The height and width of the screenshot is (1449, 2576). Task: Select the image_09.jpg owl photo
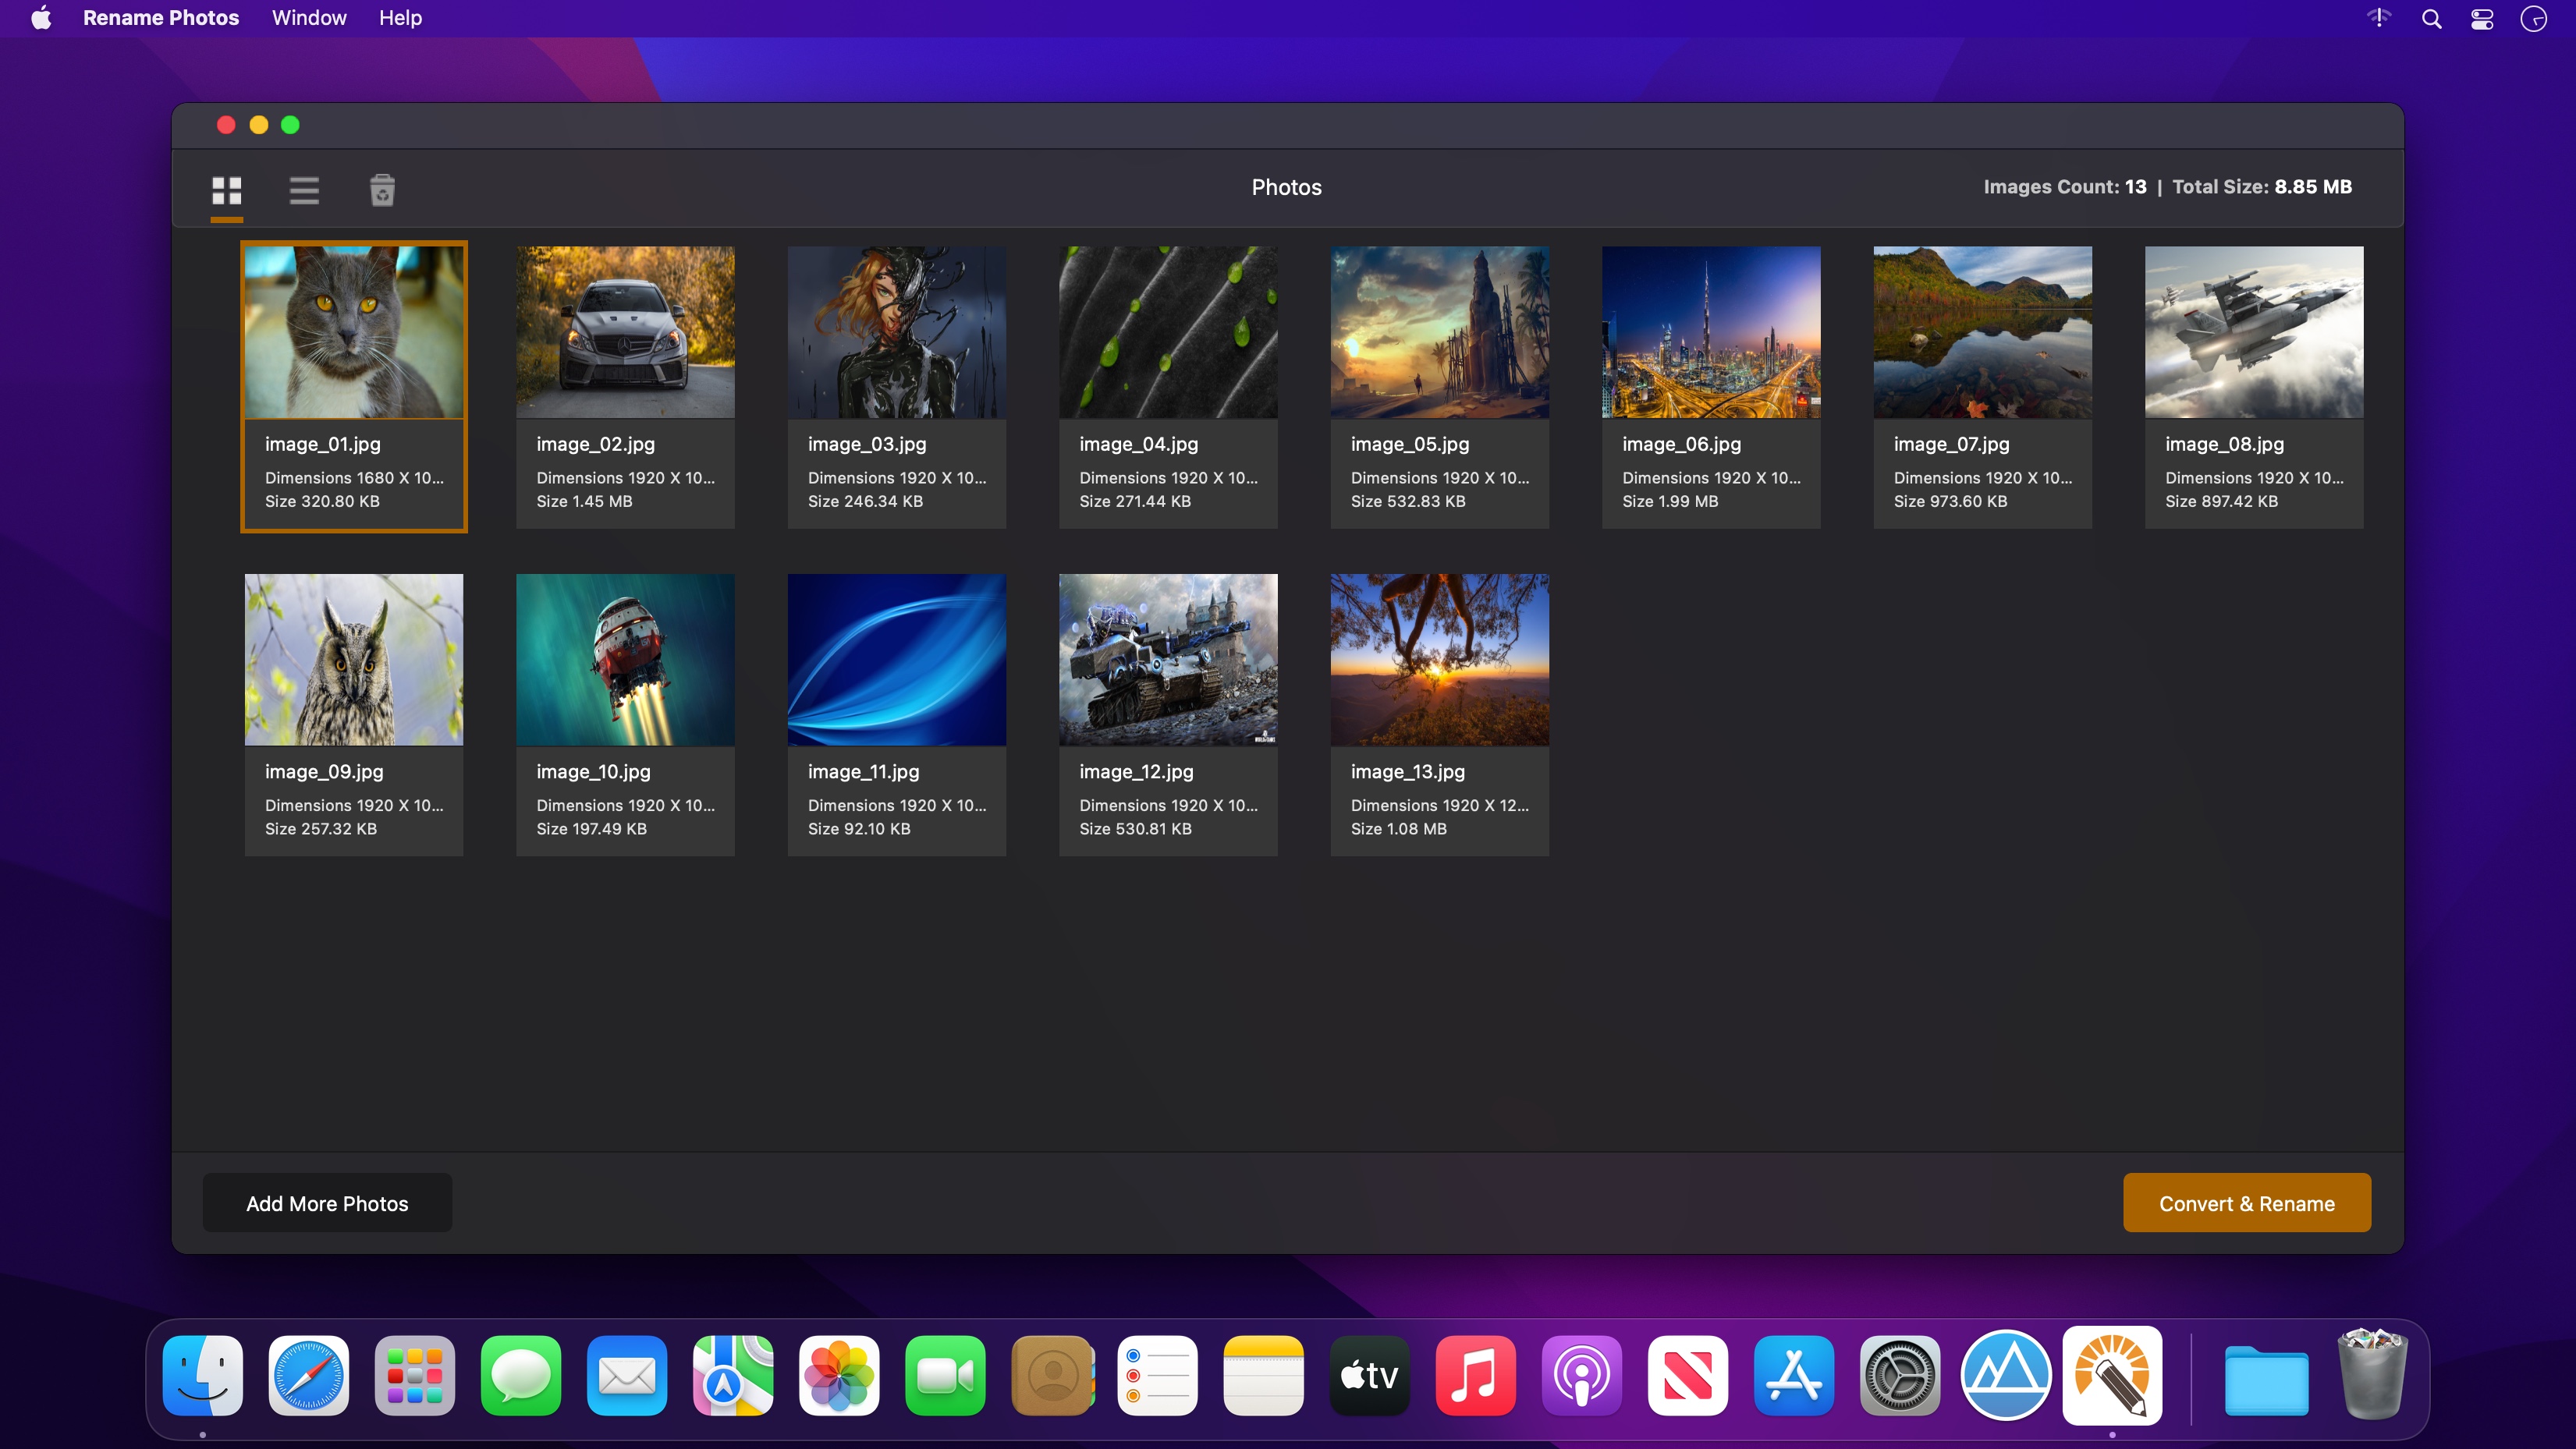click(x=354, y=660)
